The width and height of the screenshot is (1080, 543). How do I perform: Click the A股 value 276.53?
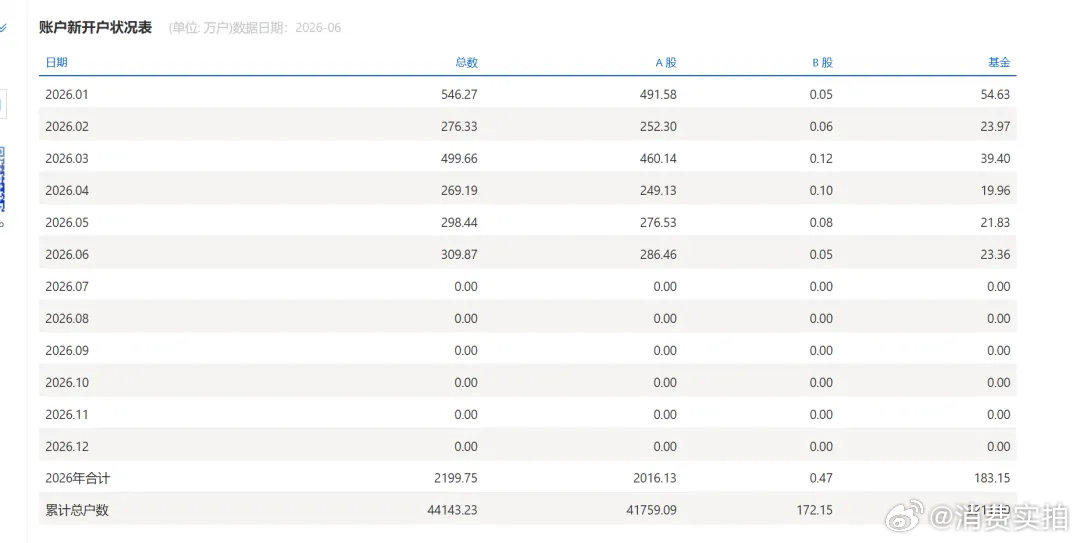tap(658, 223)
